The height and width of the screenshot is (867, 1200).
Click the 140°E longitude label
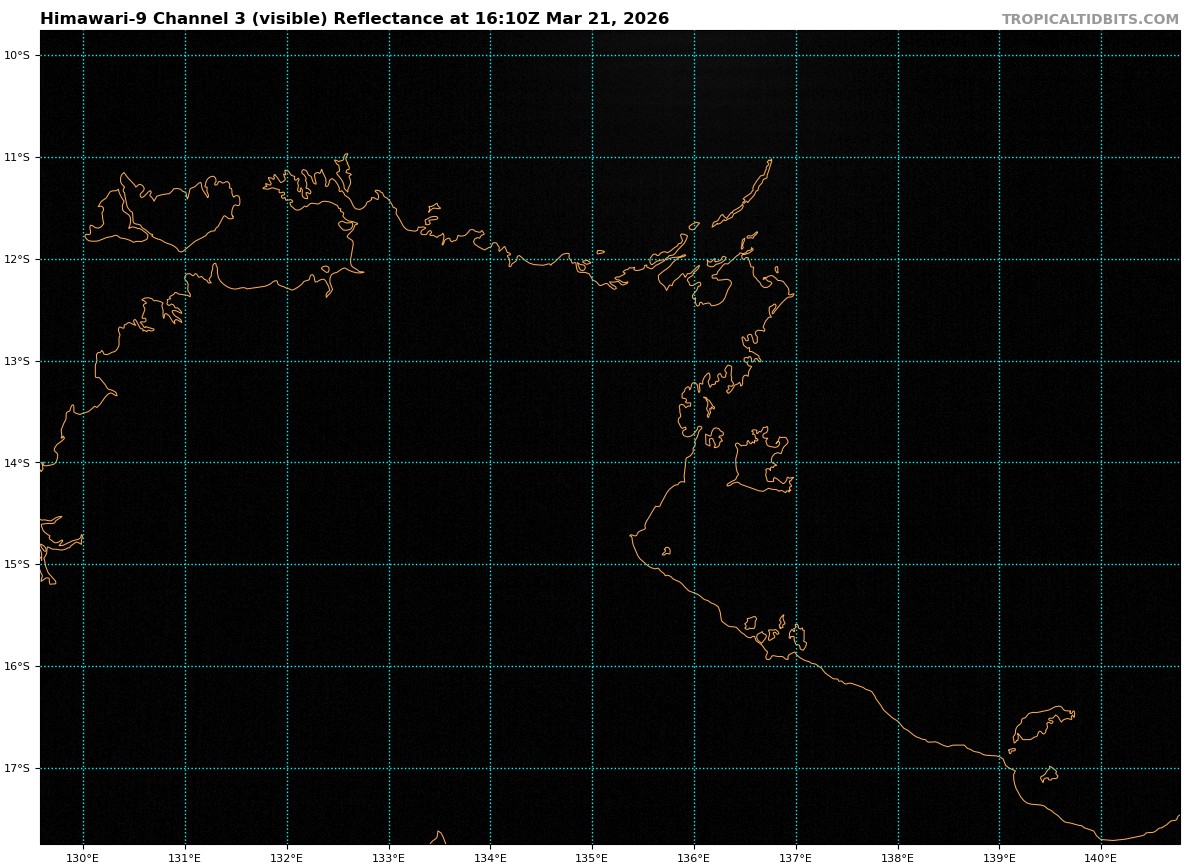click(x=1101, y=858)
